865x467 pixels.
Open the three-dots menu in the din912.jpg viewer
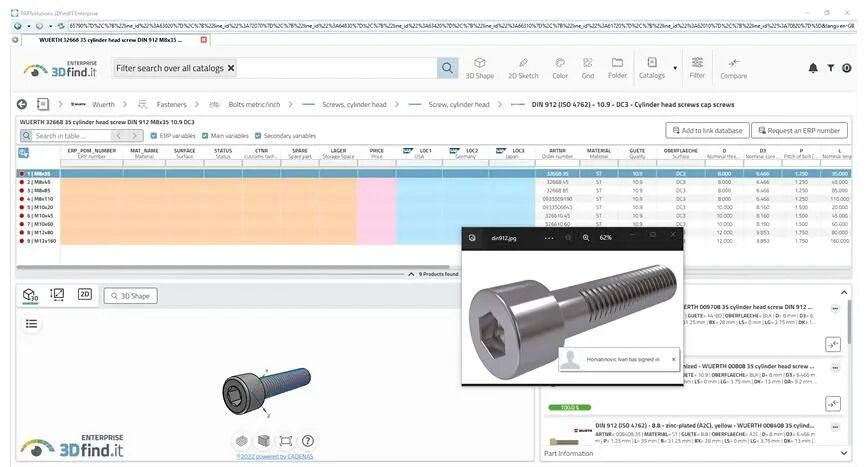tap(549, 238)
